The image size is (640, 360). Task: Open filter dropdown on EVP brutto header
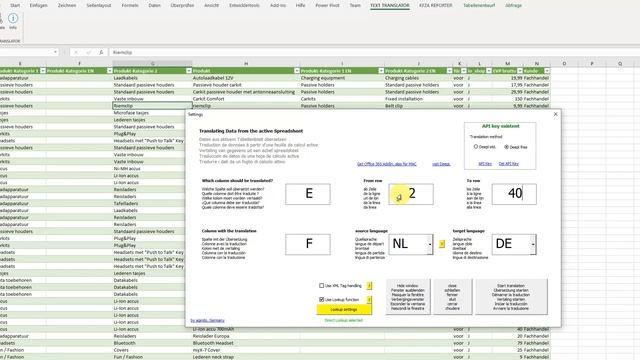520,71
